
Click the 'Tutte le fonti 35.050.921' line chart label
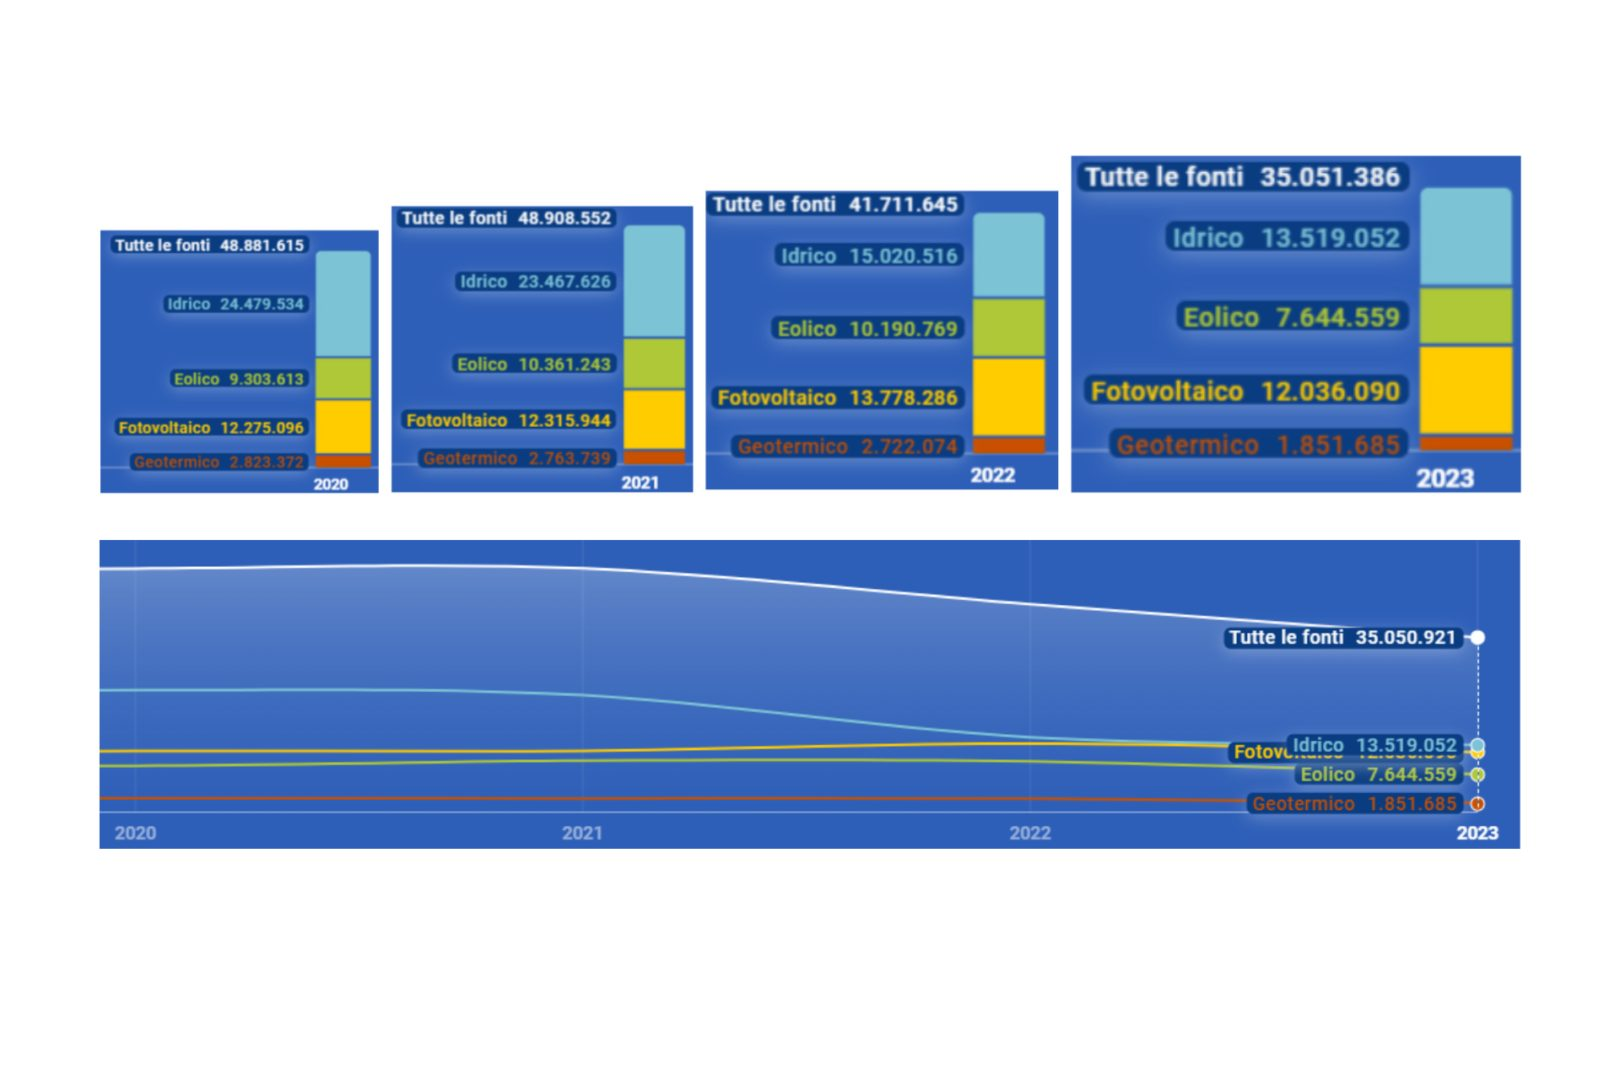pos(1342,638)
